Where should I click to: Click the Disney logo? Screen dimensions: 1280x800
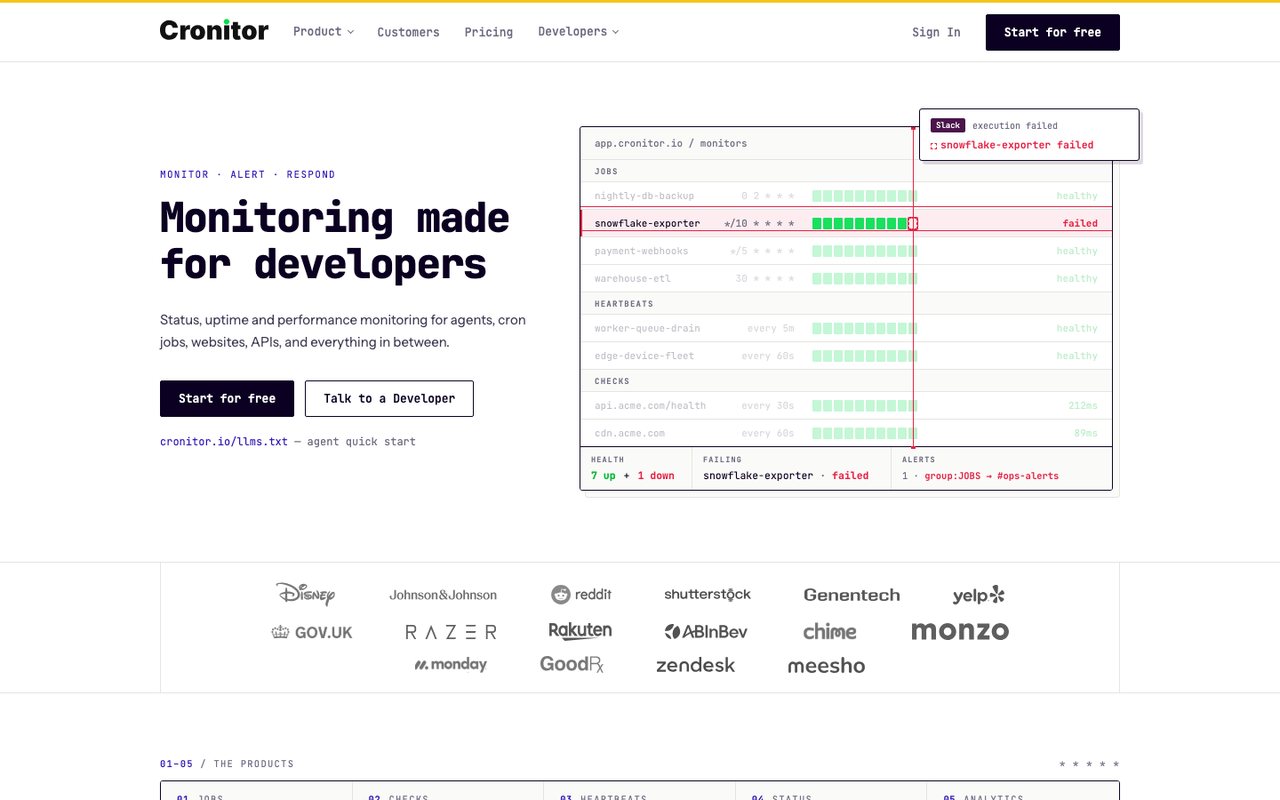pos(305,594)
